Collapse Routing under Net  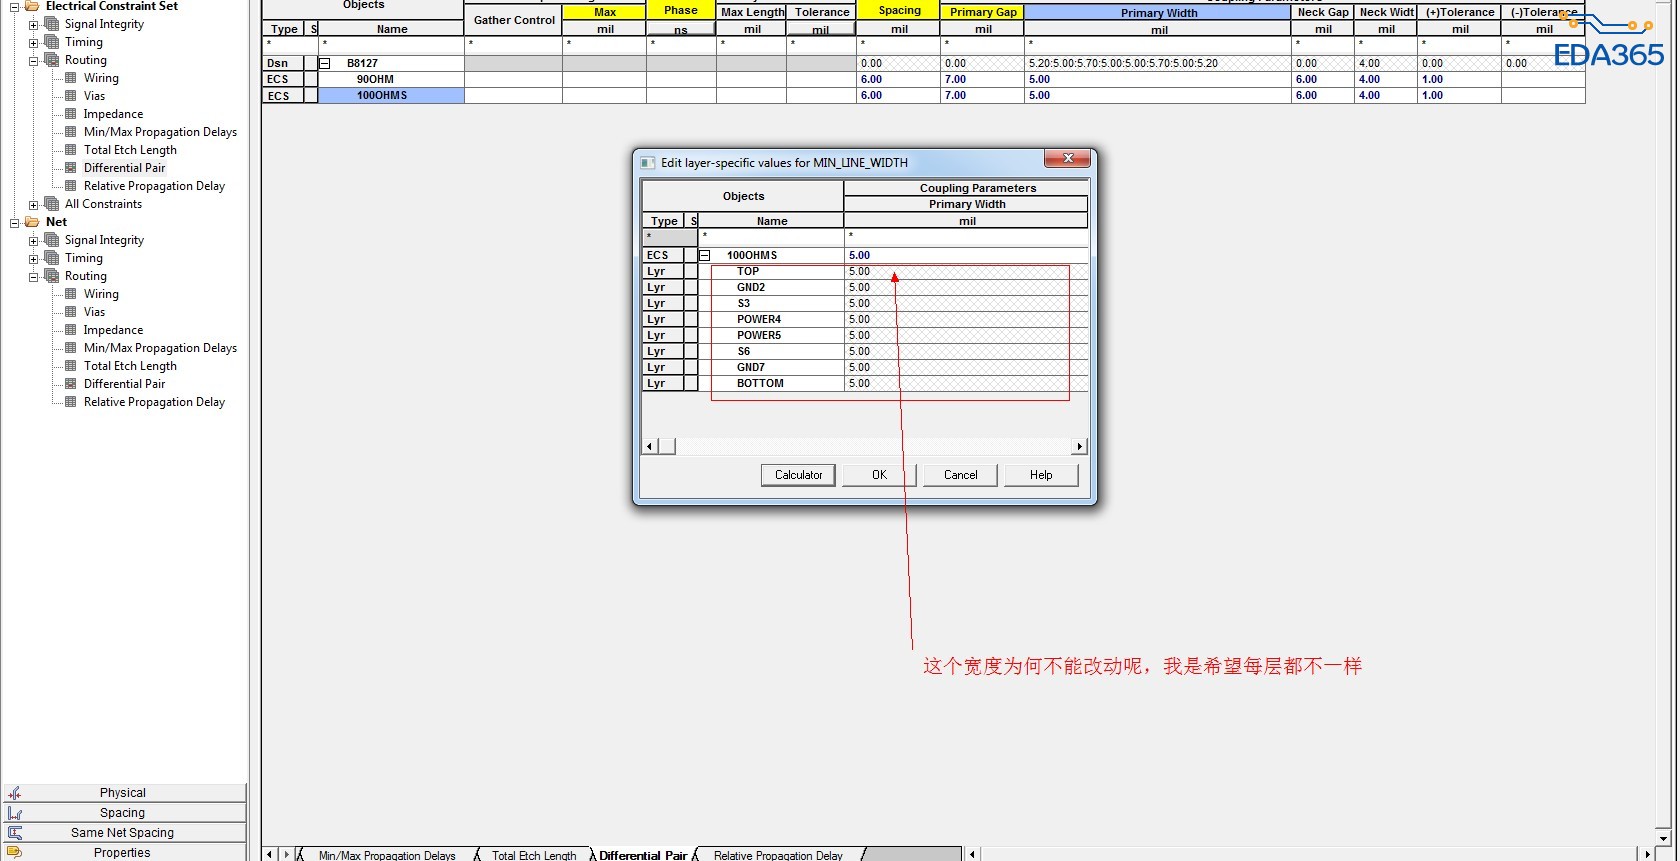click(33, 276)
